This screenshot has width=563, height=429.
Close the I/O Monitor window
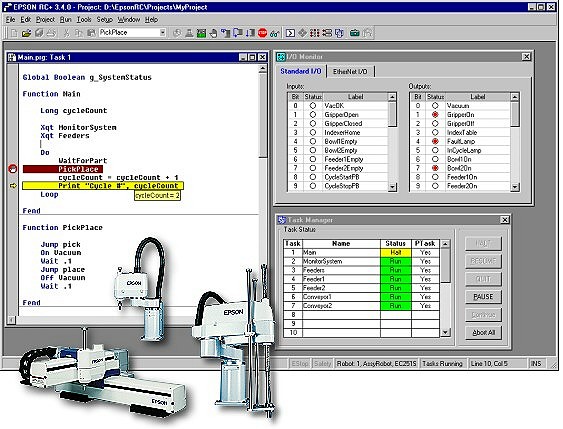coord(526,57)
